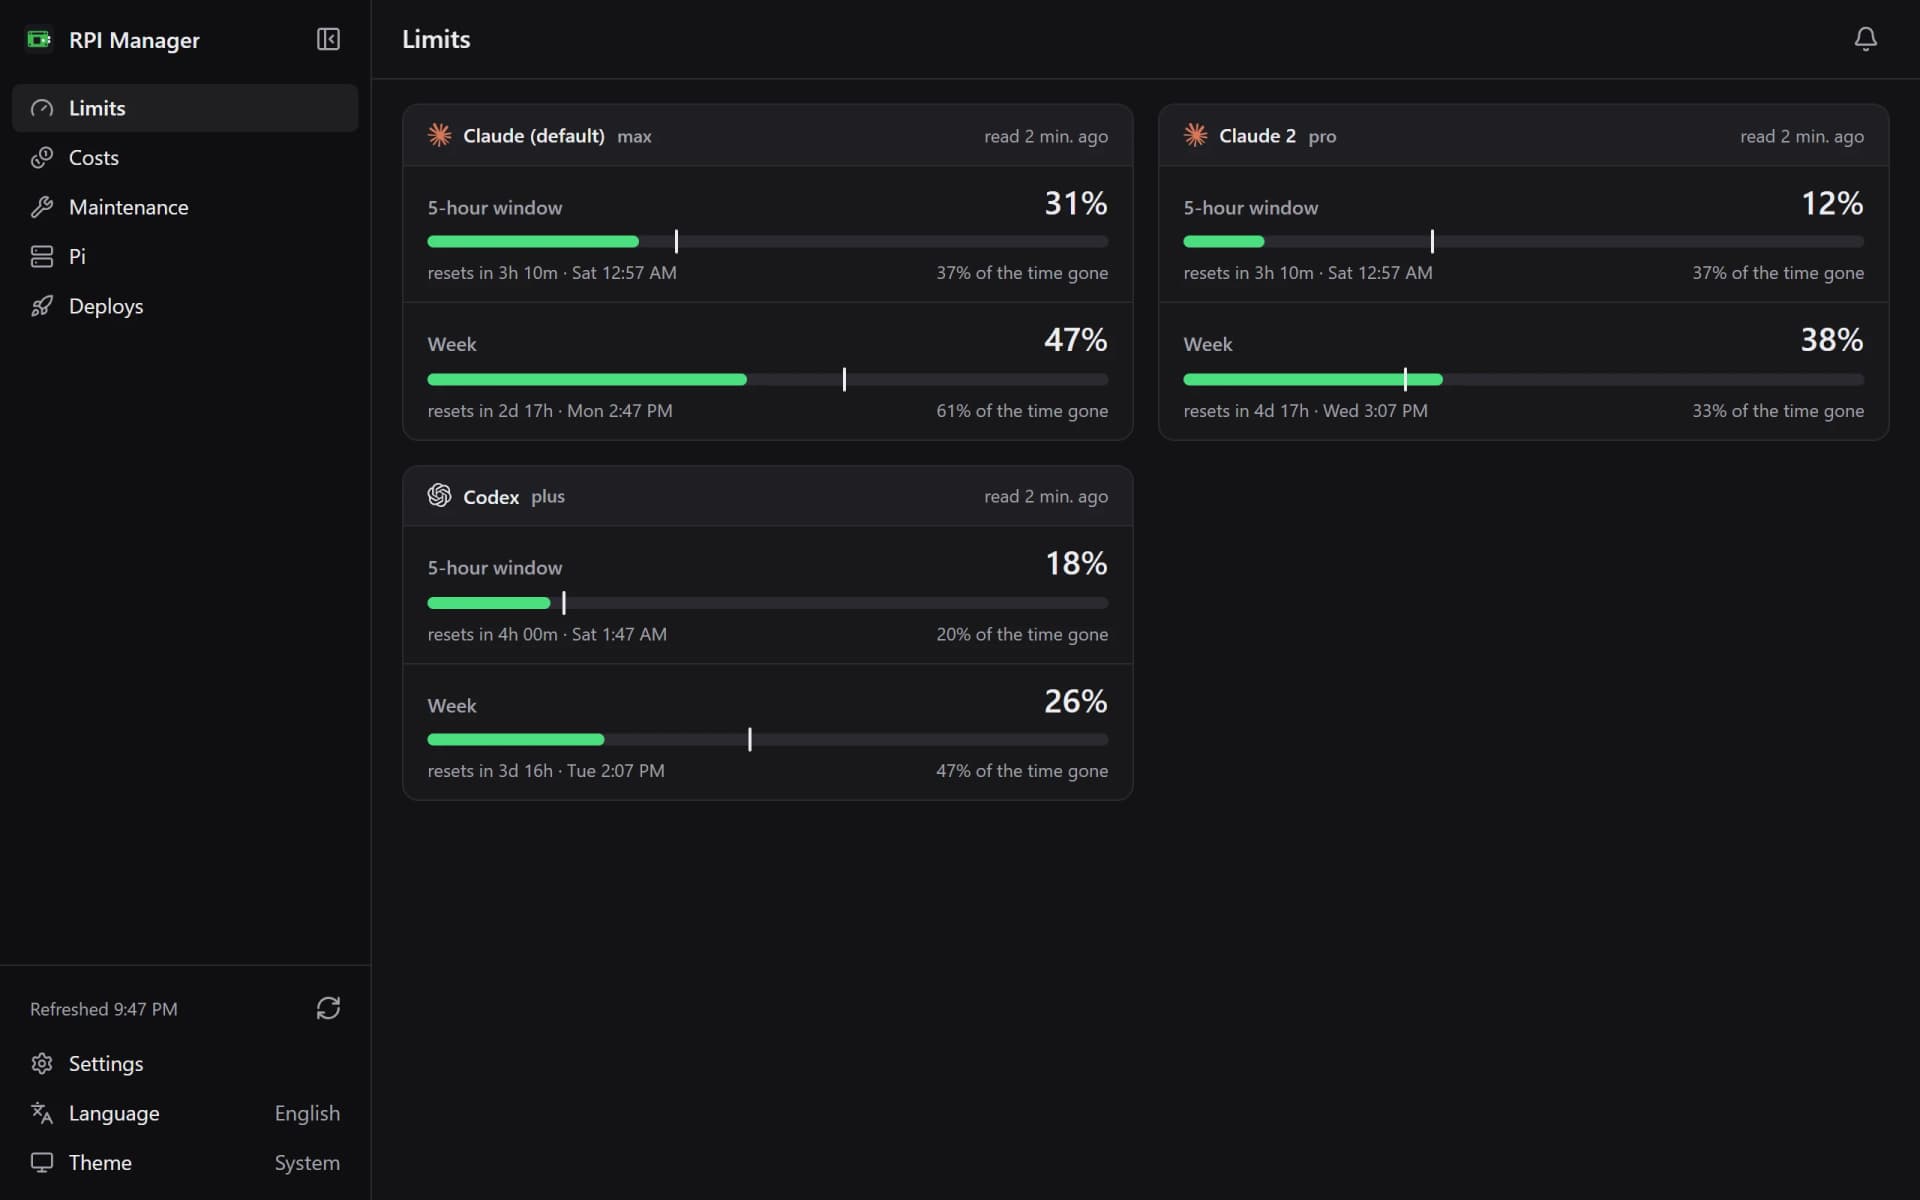1920x1200 pixels.
Task: Click the Claude 2 starburst icon
Action: coord(1195,135)
